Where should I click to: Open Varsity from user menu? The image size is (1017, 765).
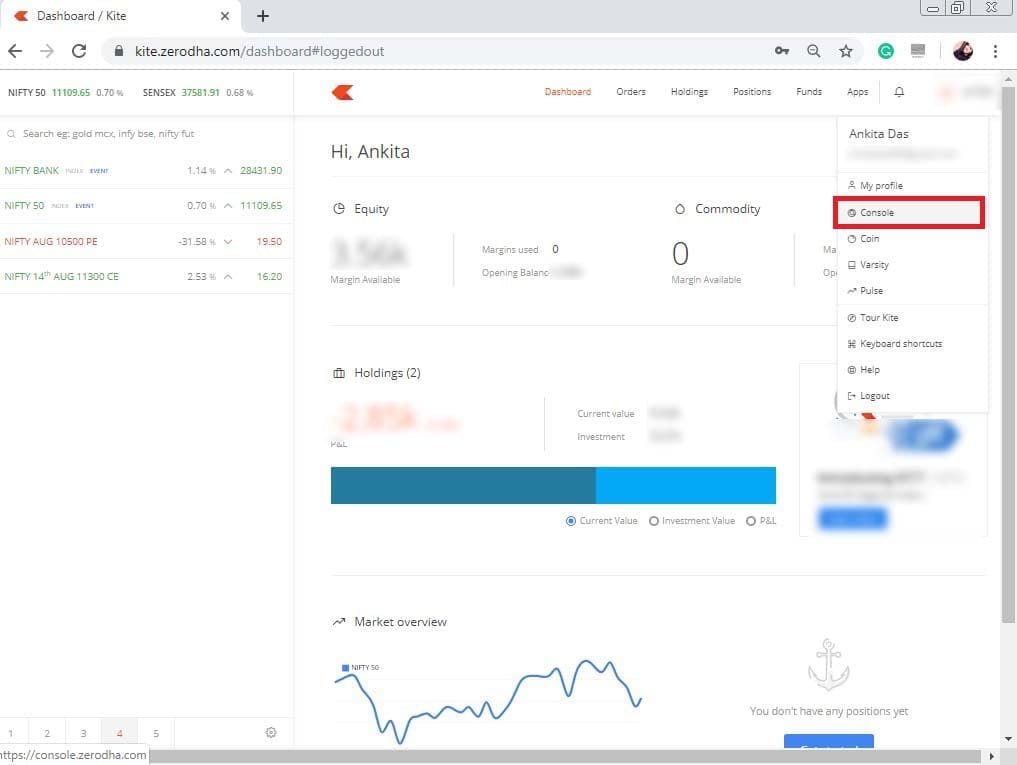click(912, 265)
